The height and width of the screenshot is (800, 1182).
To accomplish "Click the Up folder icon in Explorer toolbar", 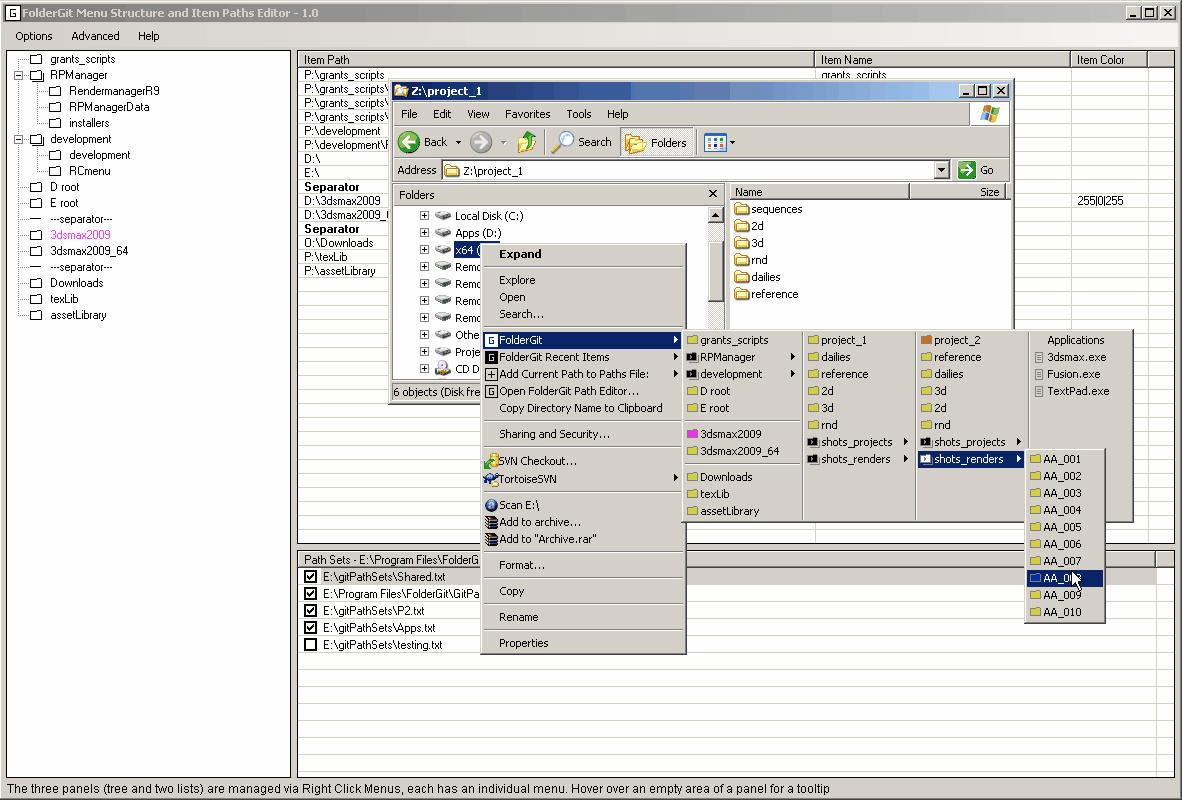I will coord(527,142).
